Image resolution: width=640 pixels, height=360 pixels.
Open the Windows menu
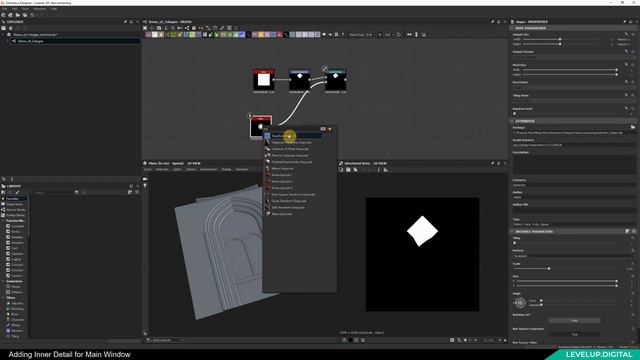click(x=40, y=9)
